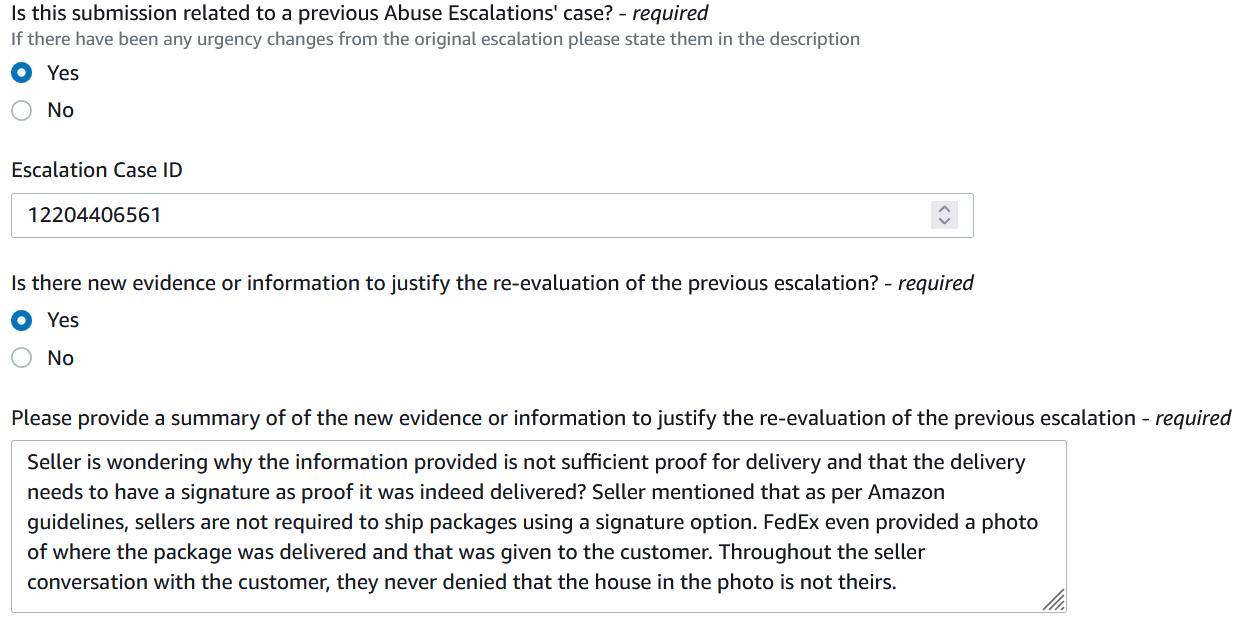Click the 'No' label text under Abuse Escalations question

point(61,110)
